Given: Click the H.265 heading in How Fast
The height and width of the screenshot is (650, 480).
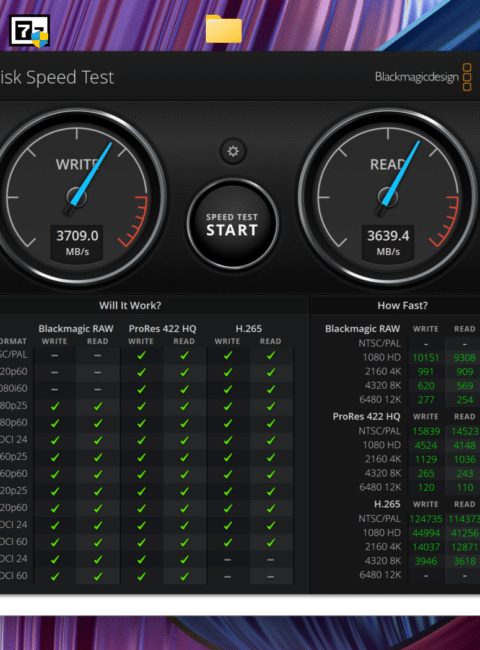Looking at the screenshot, I should (387, 504).
